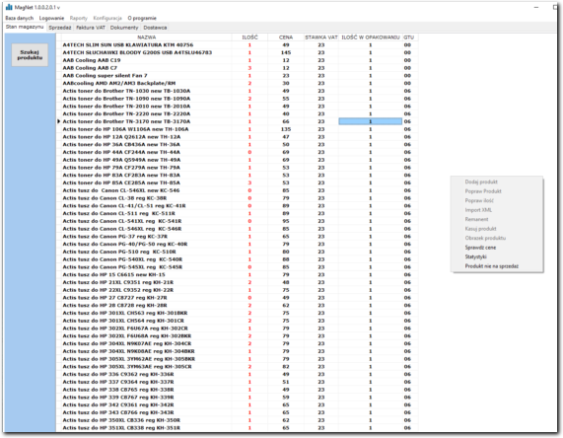563x438 pixels.
Task: Sort by the CENA column header
Action: coord(286,37)
